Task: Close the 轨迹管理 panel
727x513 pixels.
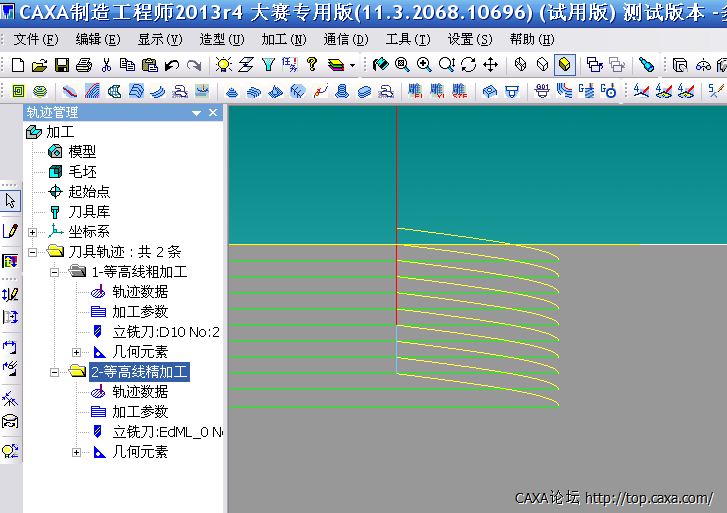Action: 213,113
